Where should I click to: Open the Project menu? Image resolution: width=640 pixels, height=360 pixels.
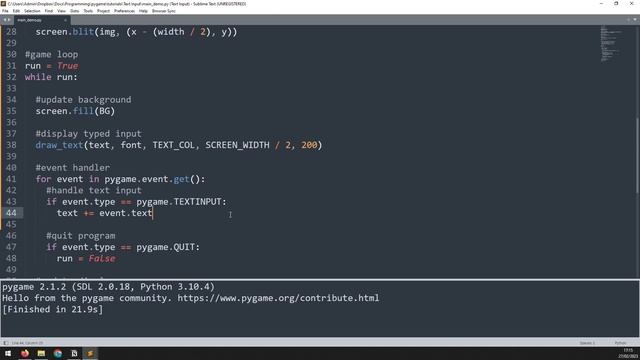103,11
